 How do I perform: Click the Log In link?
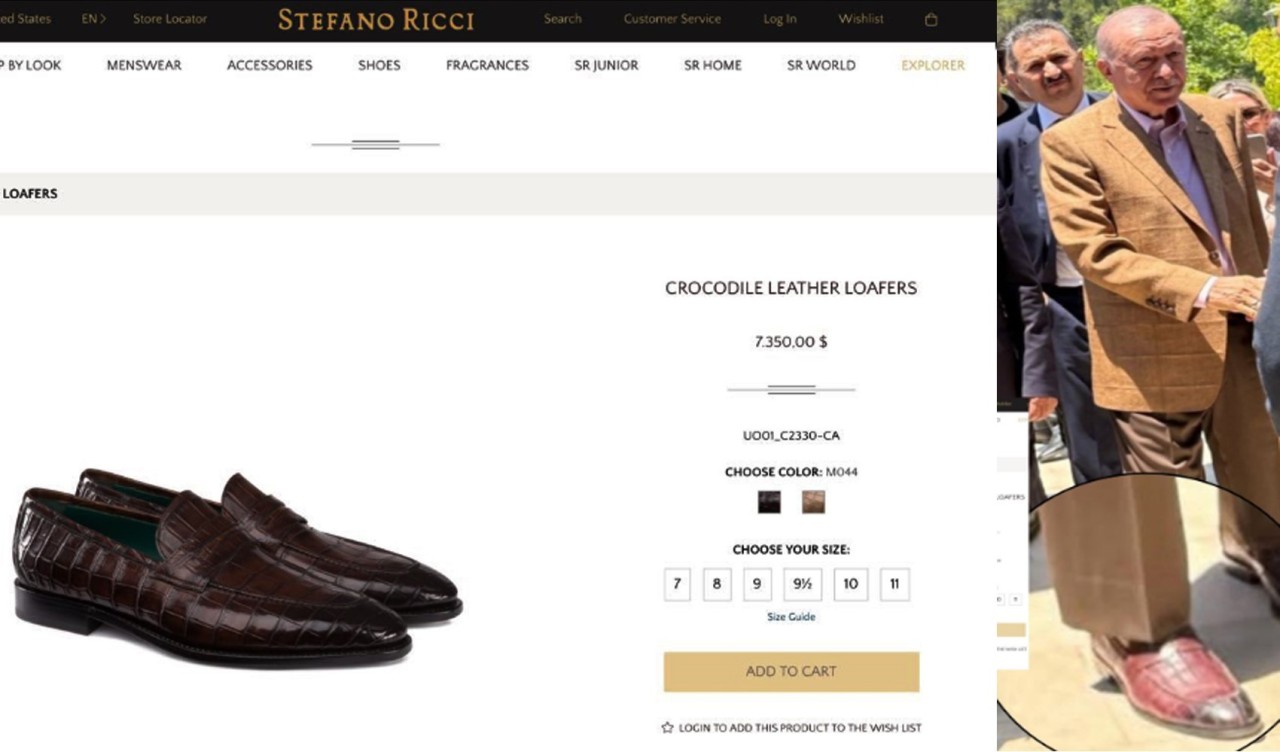click(780, 19)
